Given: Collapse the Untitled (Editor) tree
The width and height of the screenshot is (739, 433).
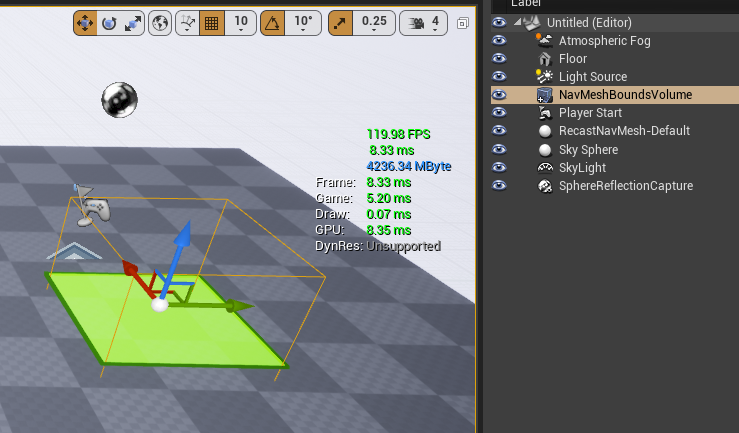Looking at the screenshot, I should pyautogui.click(x=517, y=22).
